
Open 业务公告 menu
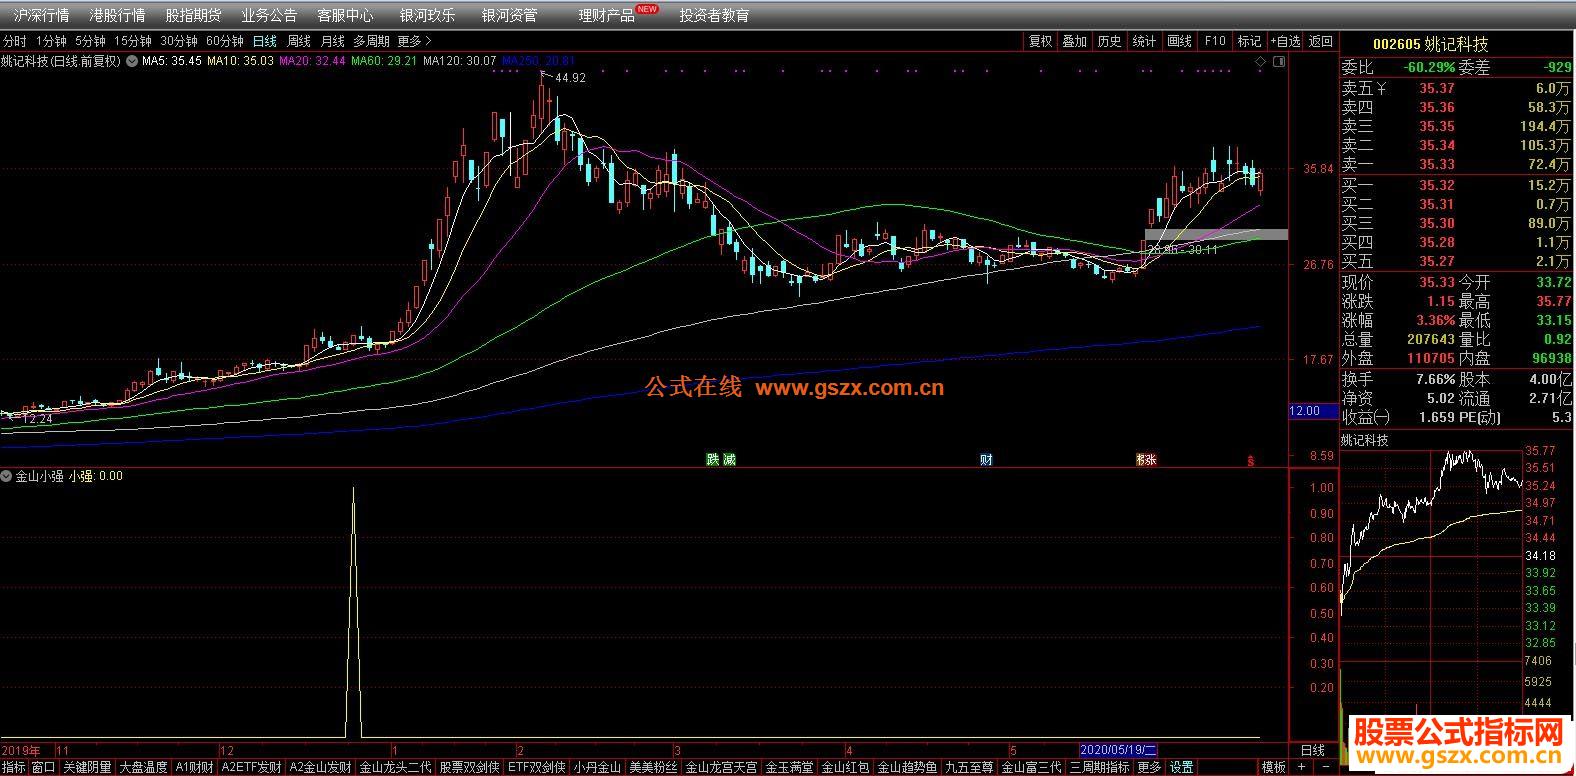point(269,15)
